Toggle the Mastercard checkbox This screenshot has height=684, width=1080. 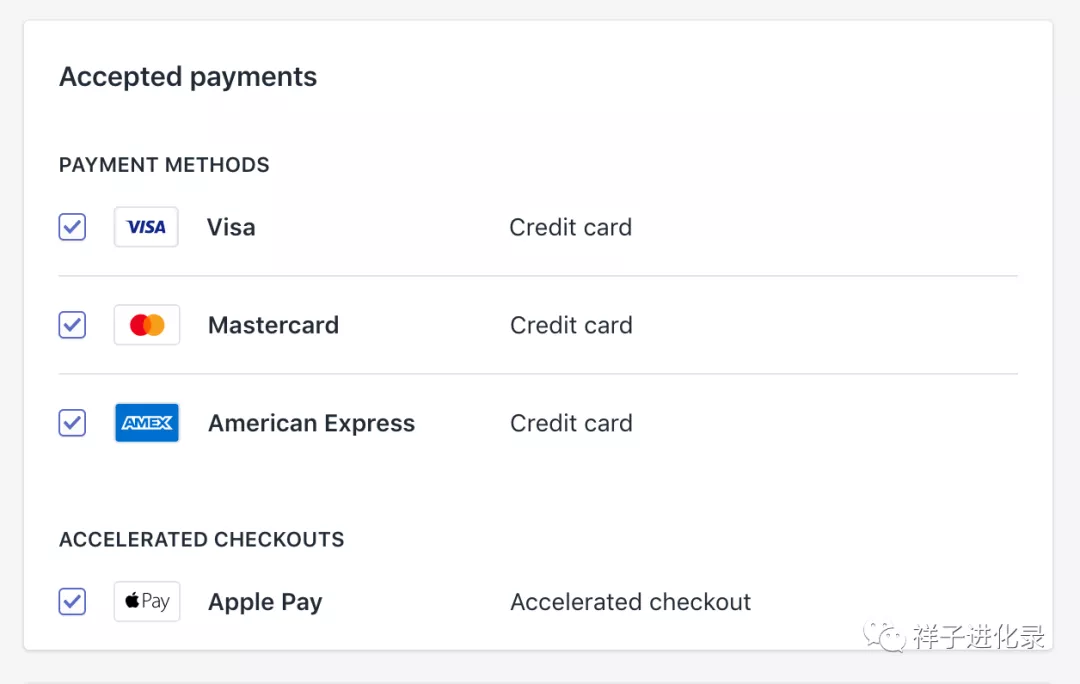[x=72, y=325]
